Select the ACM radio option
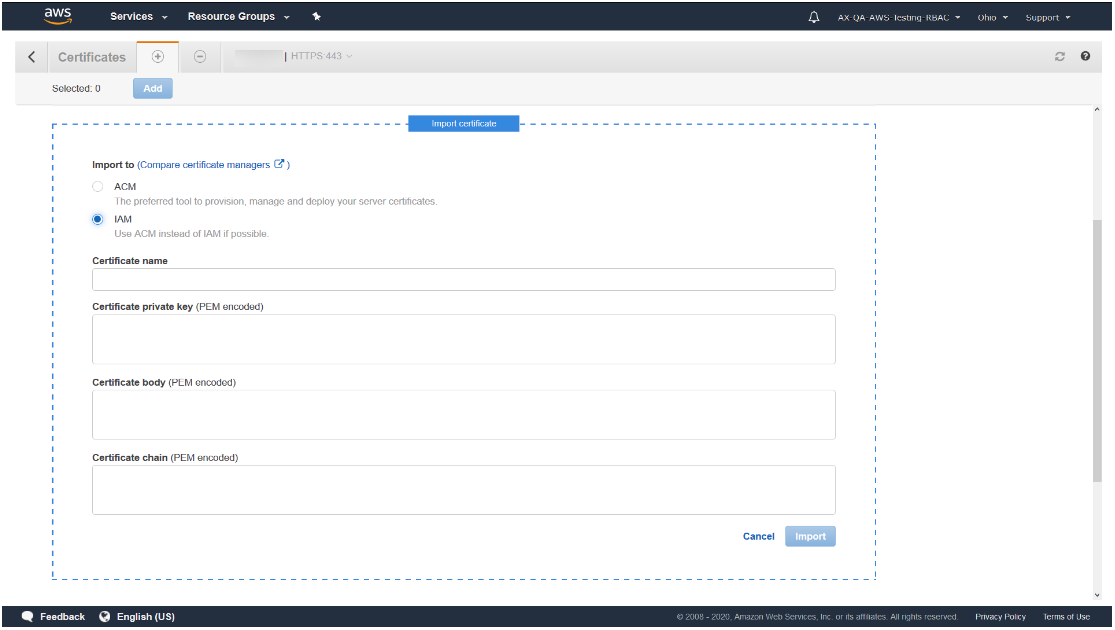Viewport: 1115px width, 630px height. (x=97, y=186)
